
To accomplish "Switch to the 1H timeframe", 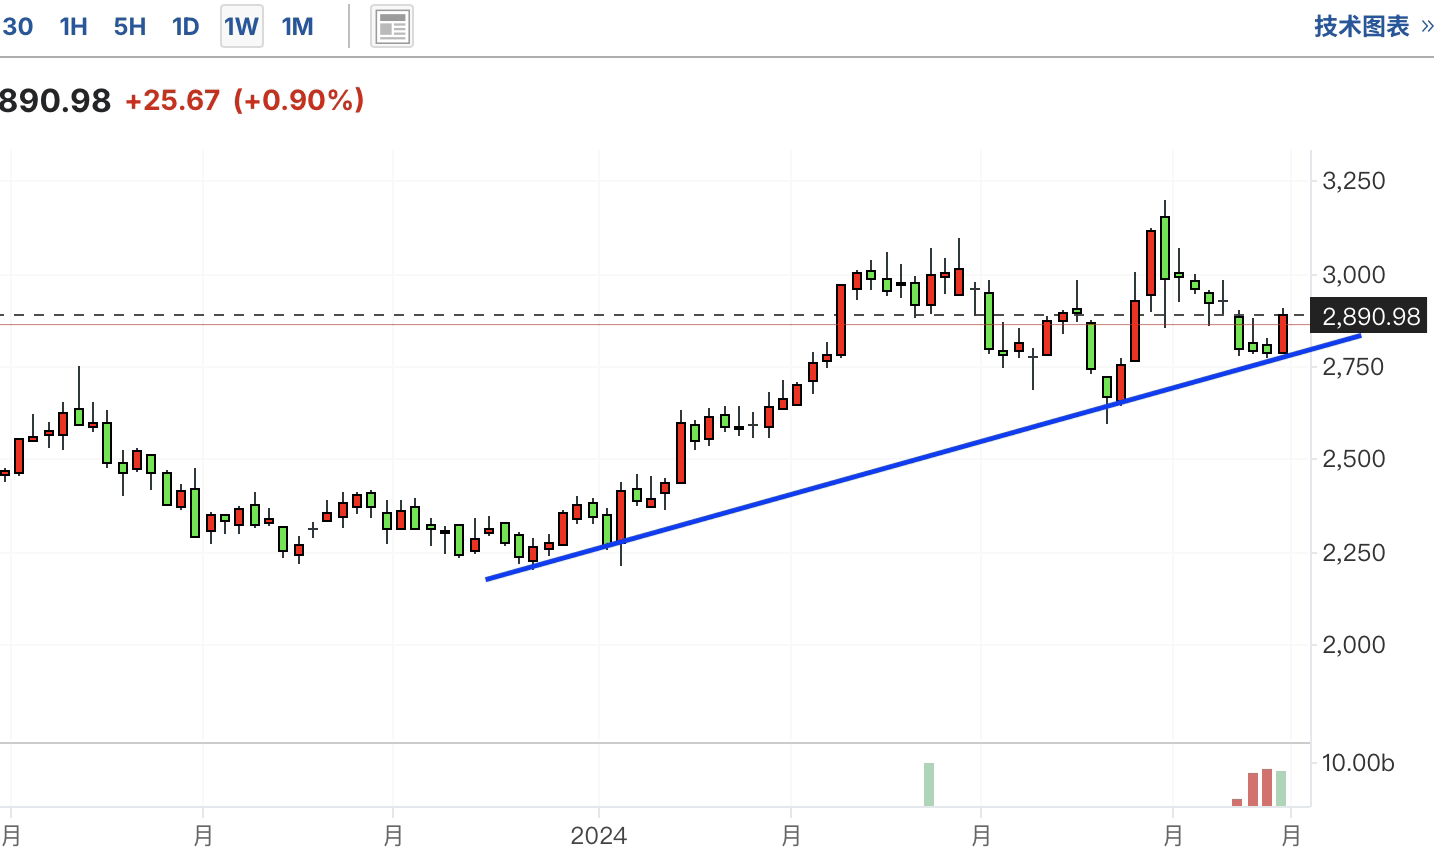I will [74, 27].
